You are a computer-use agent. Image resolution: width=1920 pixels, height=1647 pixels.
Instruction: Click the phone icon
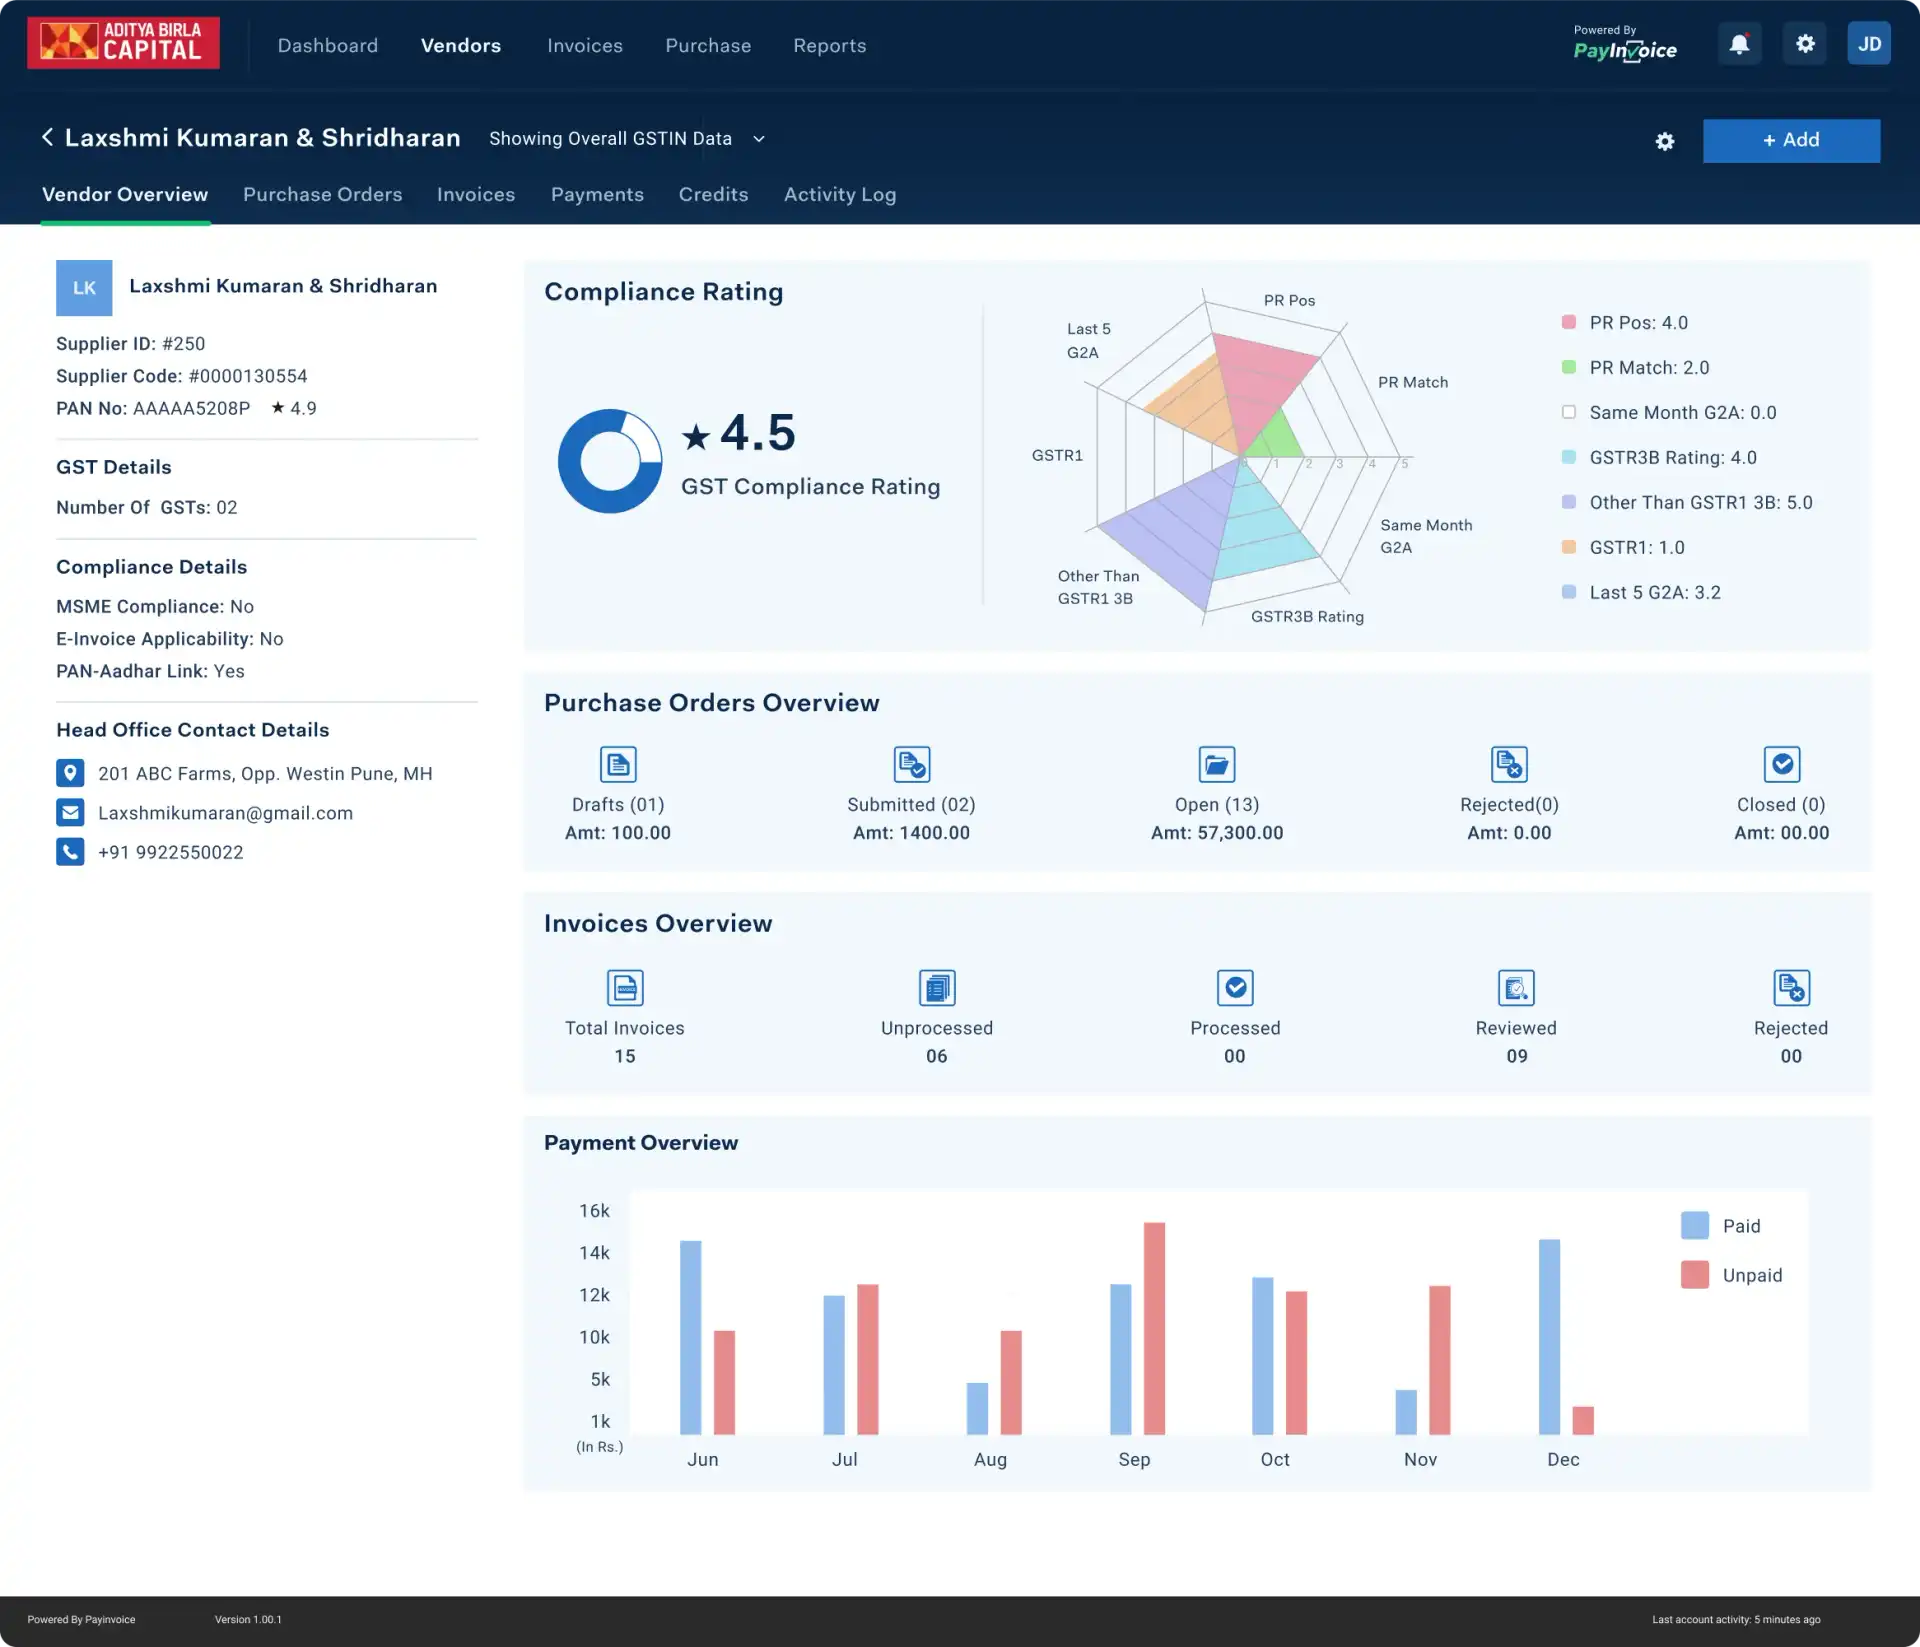pyautogui.click(x=70, y=852)
